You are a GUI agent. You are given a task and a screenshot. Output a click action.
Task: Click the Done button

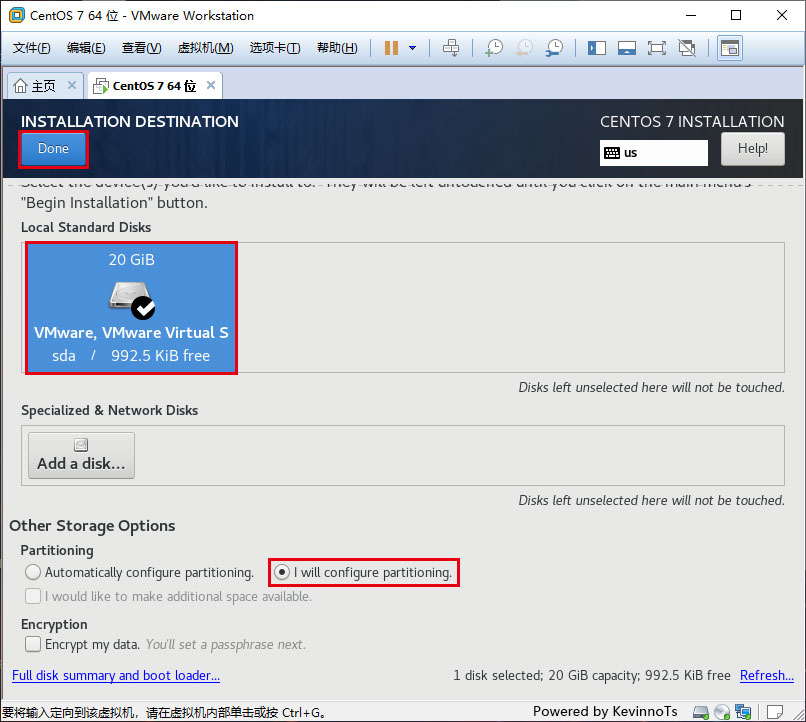click(53, 149)
